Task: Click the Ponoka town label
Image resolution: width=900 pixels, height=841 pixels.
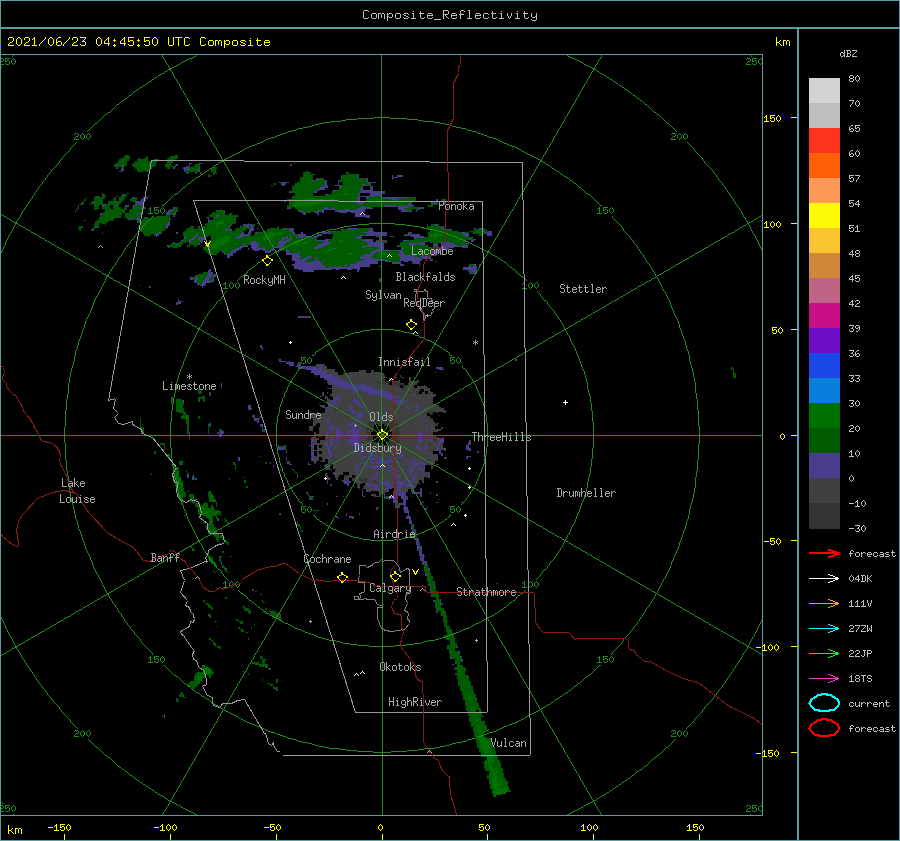Action: point(456,206)
